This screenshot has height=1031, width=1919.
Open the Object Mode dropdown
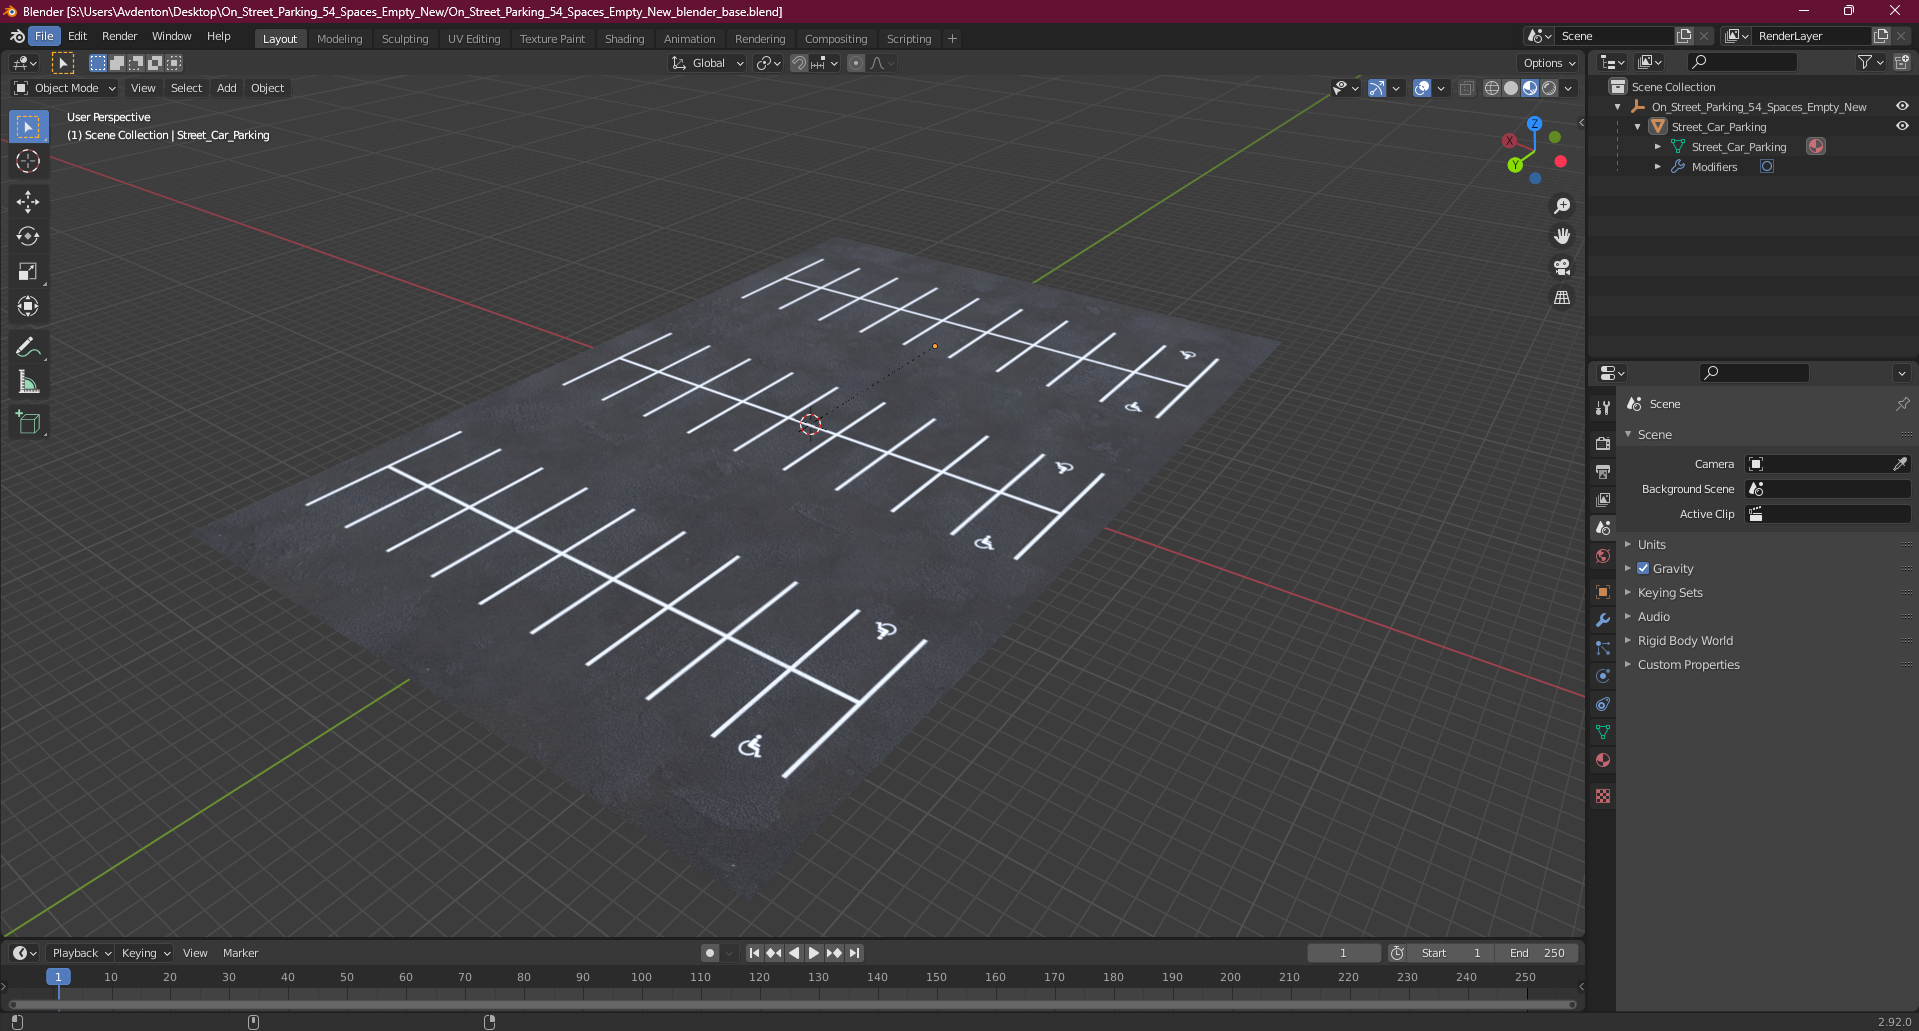point(65,88)
